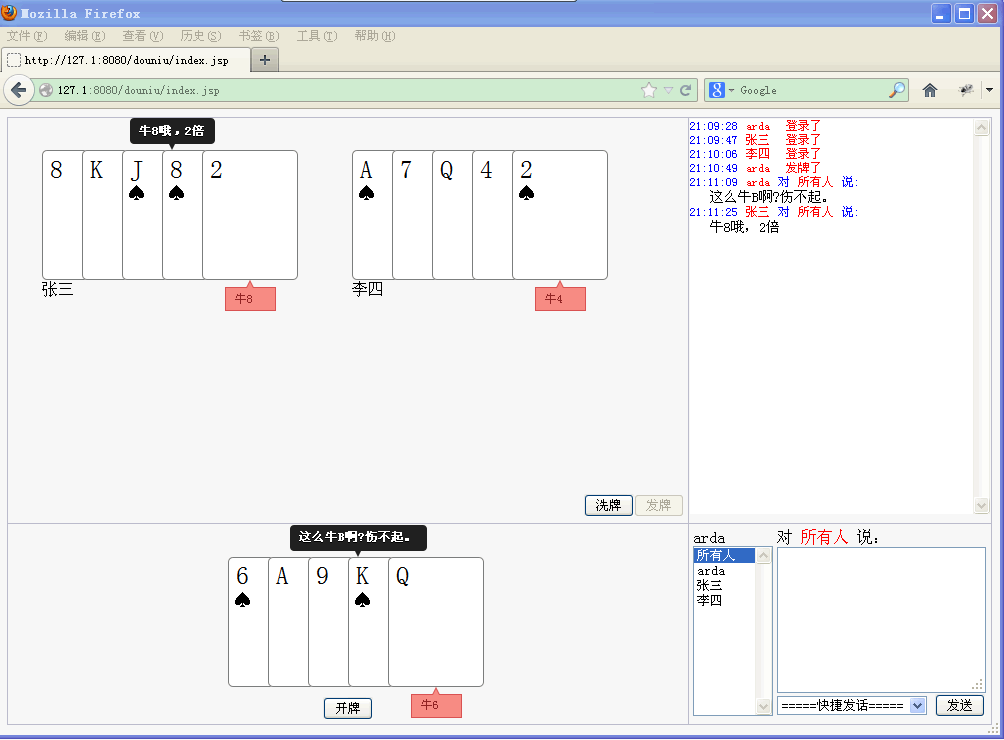
Task: Click the 开牌 reveal button
Action: (x=348, y=708)
